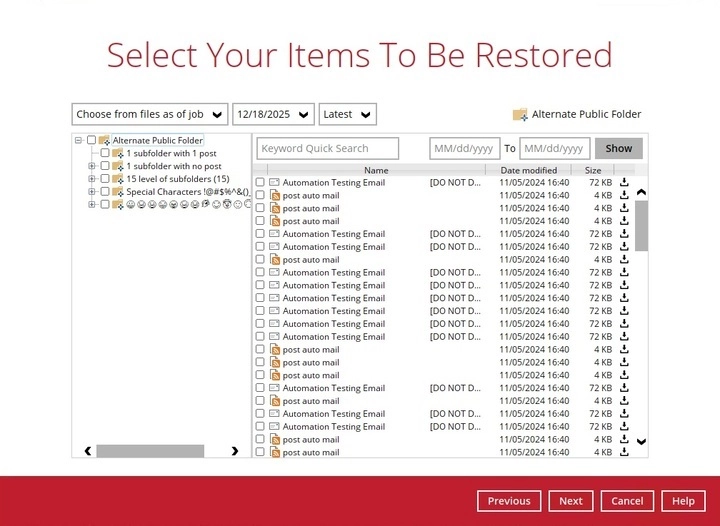Check the bottom-most post auto mail row checkbox

(x=260, y=452)
